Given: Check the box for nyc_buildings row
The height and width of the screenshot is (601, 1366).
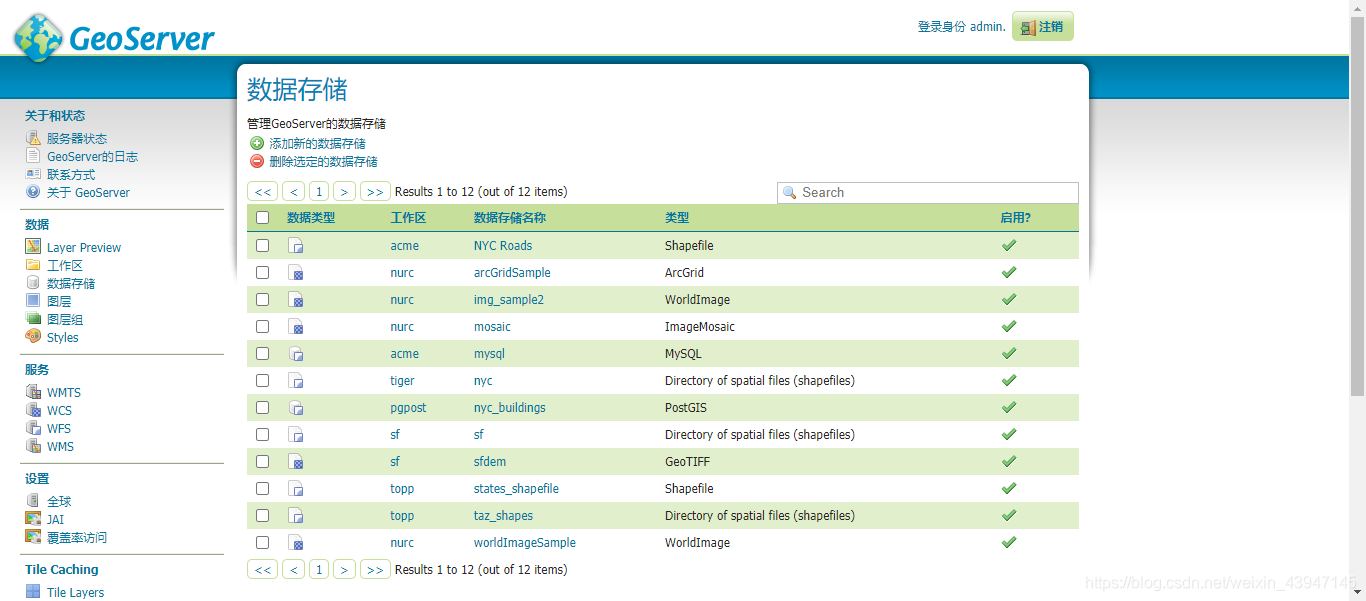Looking at the screenshot, I should (x=262, y=407).
